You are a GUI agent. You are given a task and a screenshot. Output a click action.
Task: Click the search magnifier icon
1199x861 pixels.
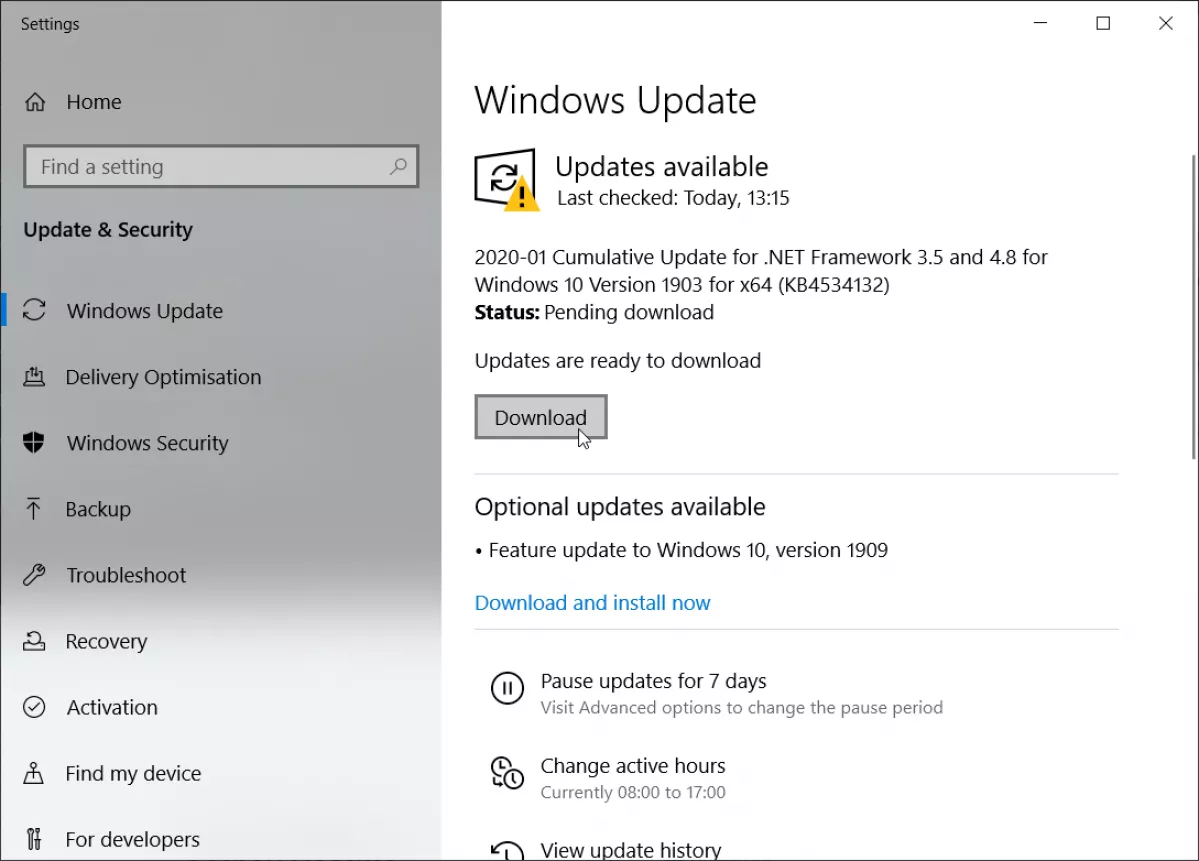[x=398, y=166]
